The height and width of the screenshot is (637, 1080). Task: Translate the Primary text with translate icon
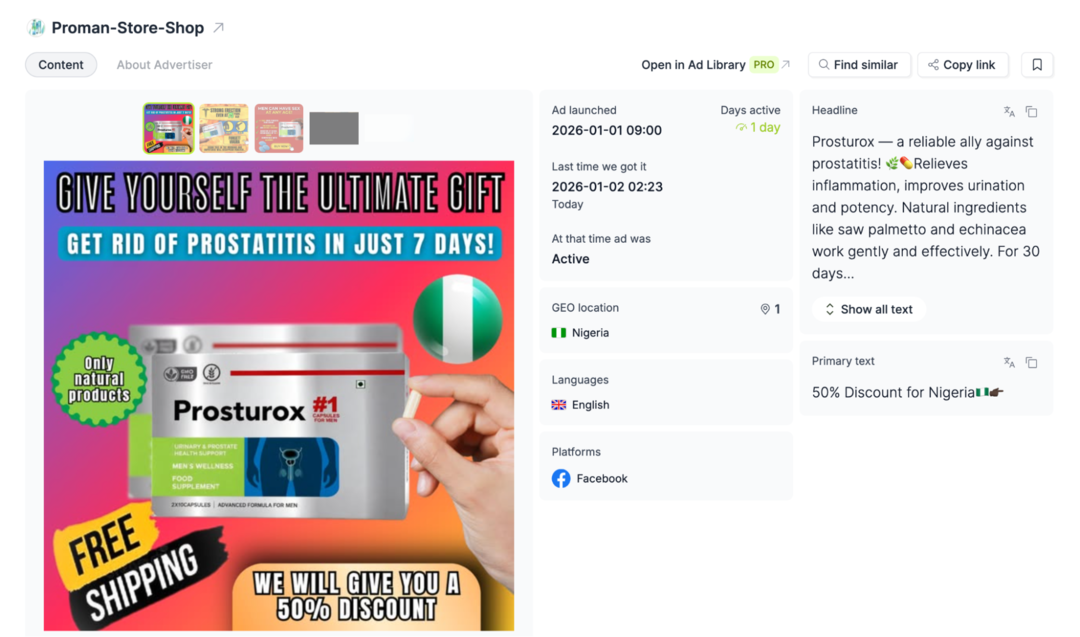pyautogui.click(x=1009, y=362)
